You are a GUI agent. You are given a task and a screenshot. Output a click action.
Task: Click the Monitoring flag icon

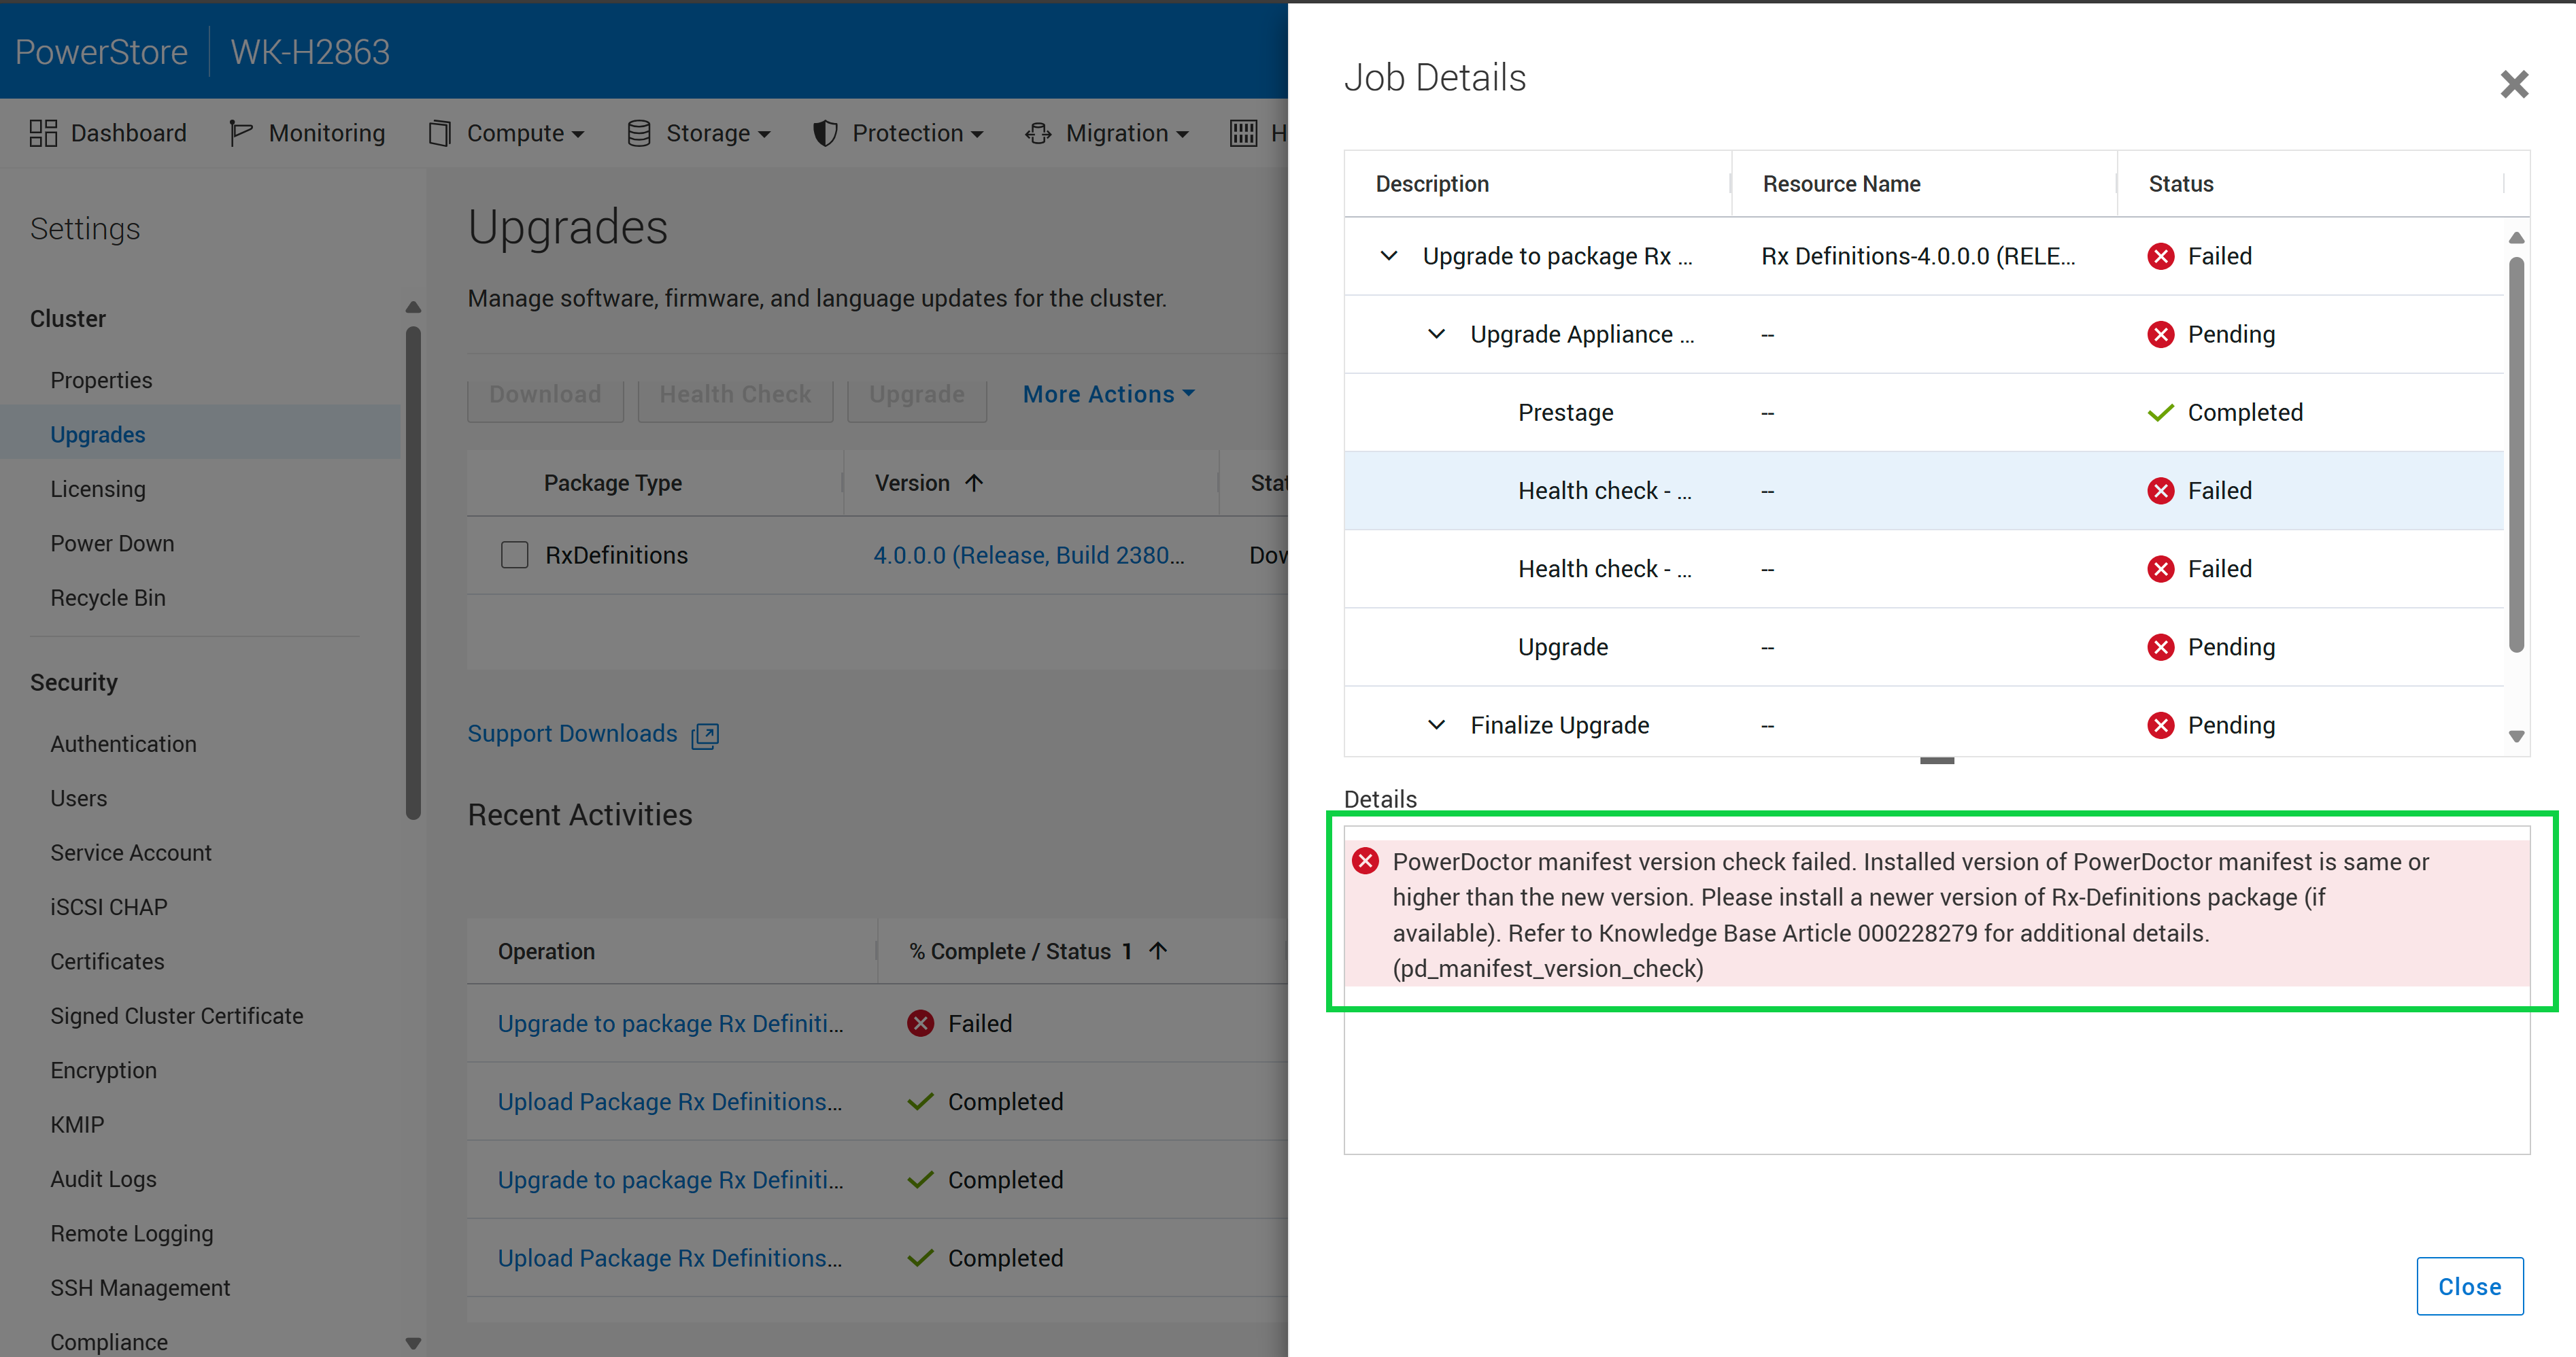(x=240, y=132)
